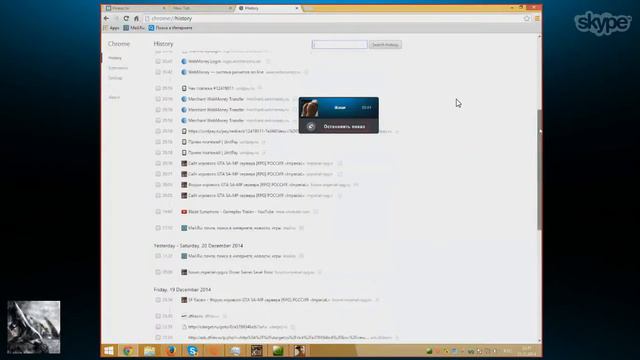Screen dimensions: 640x360
Task: Click into the history search field
Action: [x=339, y=44]
